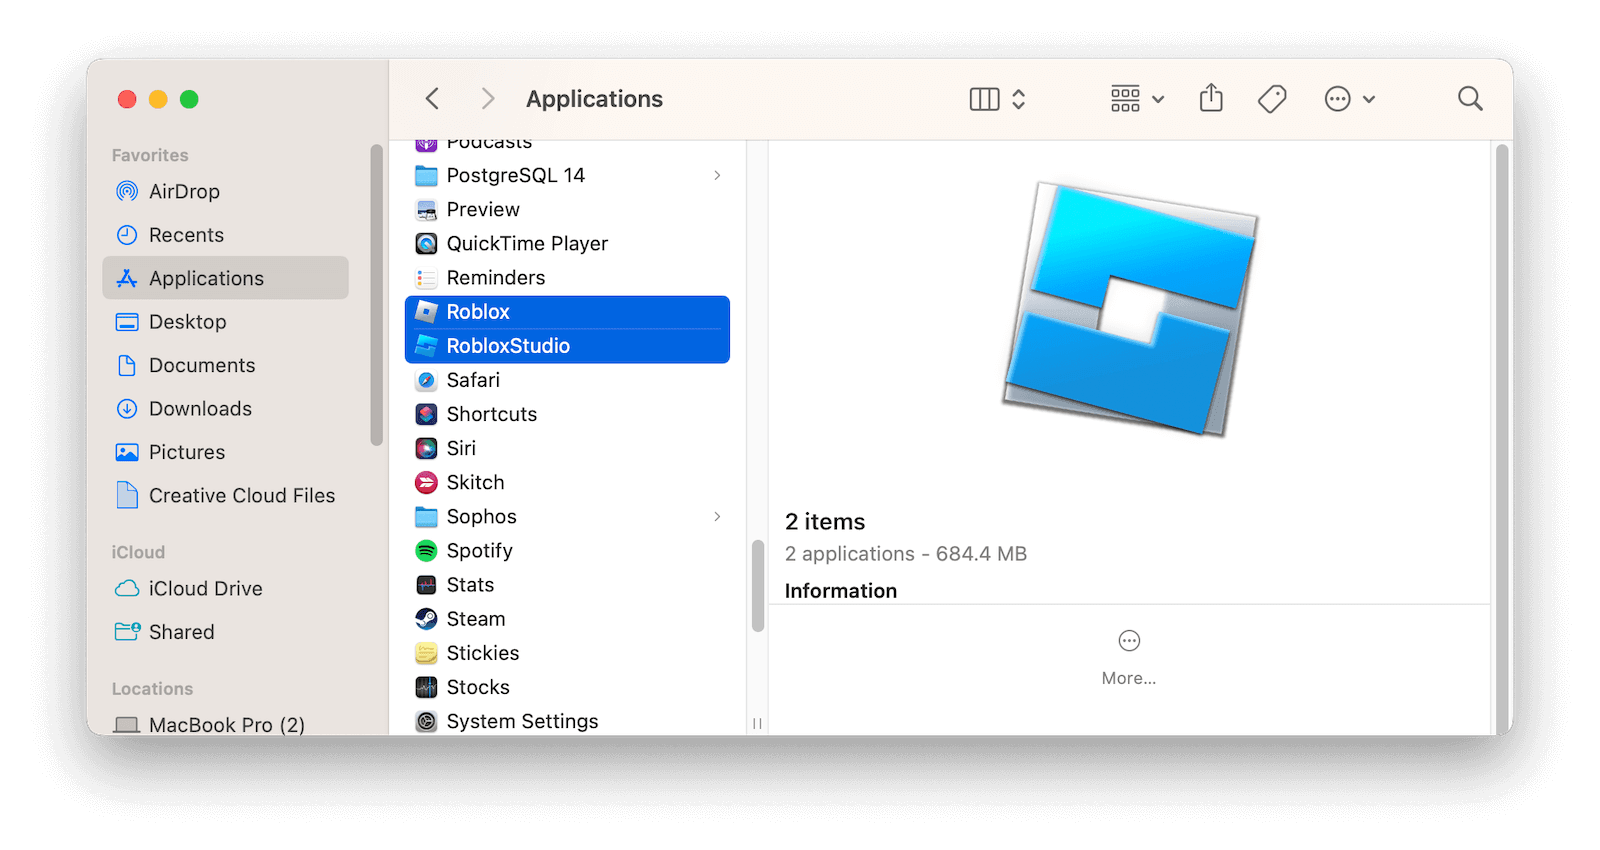Open Shared in the sidebar
Viewport: 1600px width, 850px height.
pyautogui.click(x=225, y=632)
